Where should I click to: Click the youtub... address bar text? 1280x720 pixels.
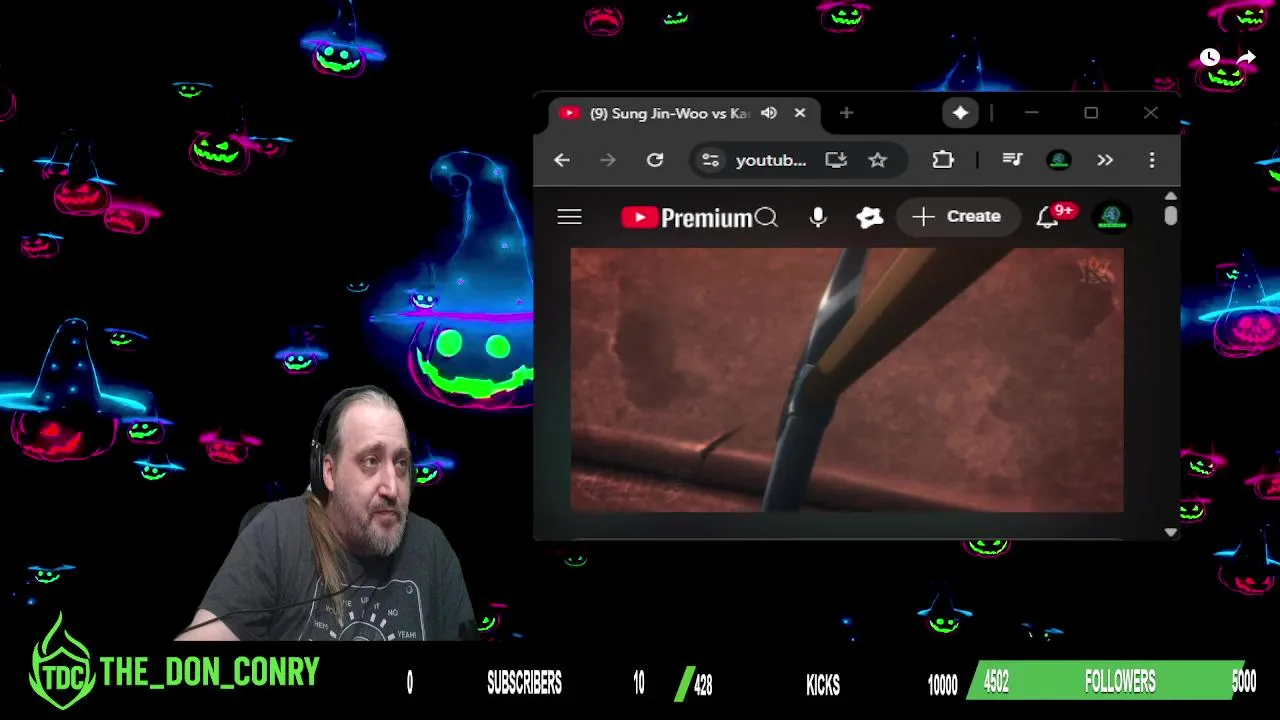point(771,160)
